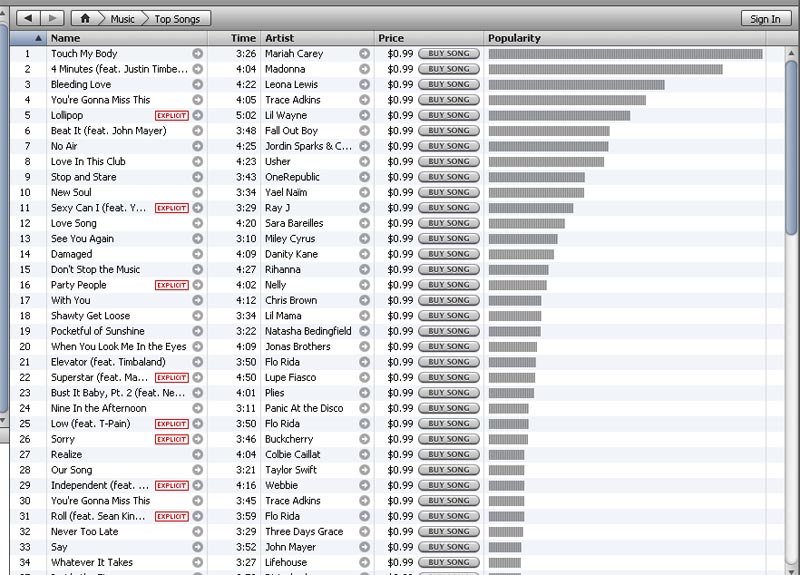Click the Sign In button

pos(765,19)
